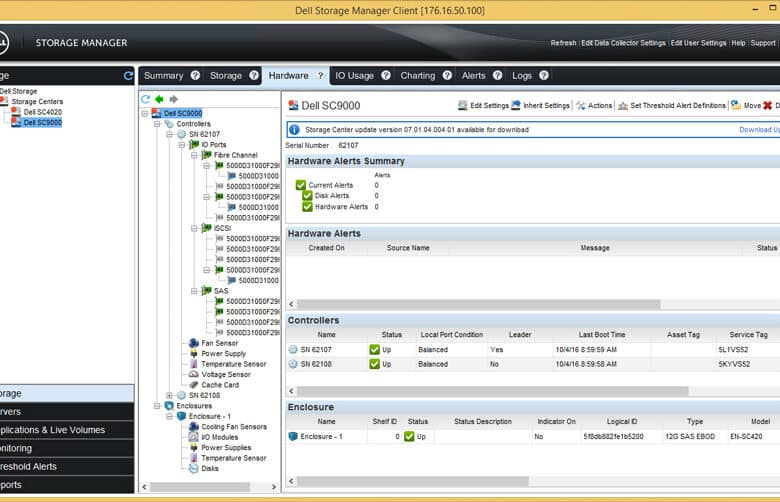This screenshot has height=502, width=780.
Task: Go back with the green back arrow
Action: [159, 100]
